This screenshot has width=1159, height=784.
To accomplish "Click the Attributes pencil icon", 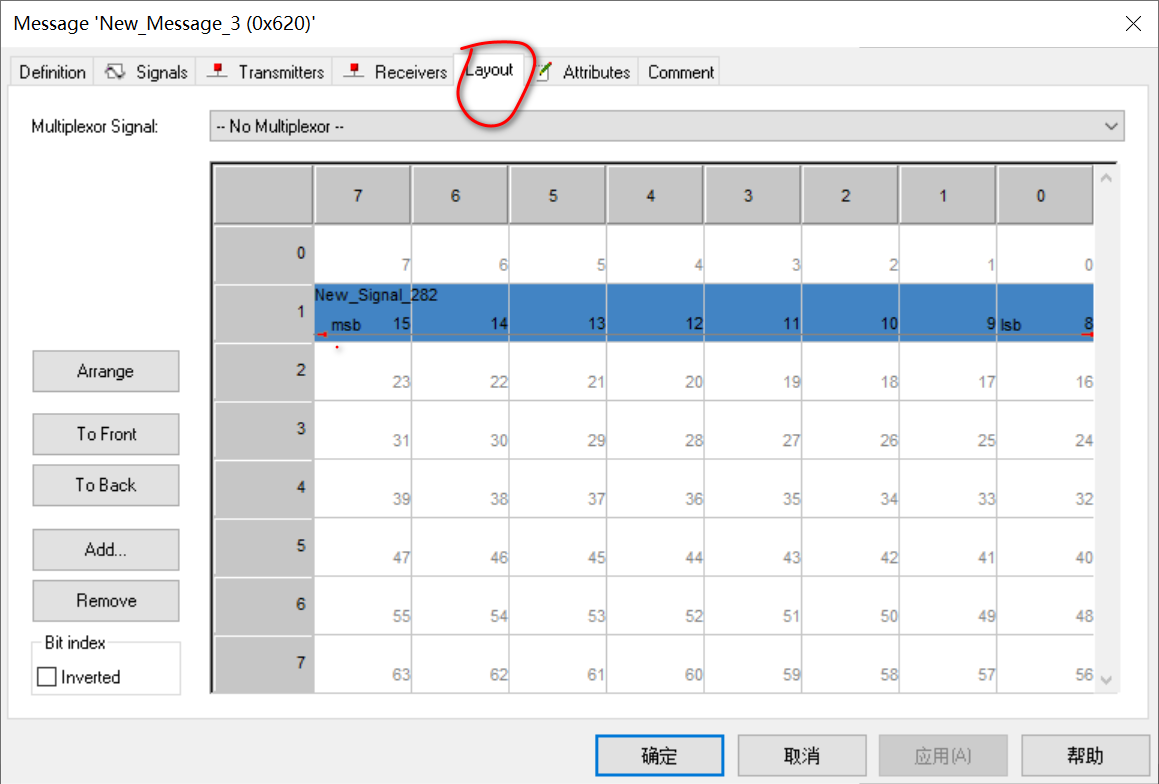I will pos(544,71).
